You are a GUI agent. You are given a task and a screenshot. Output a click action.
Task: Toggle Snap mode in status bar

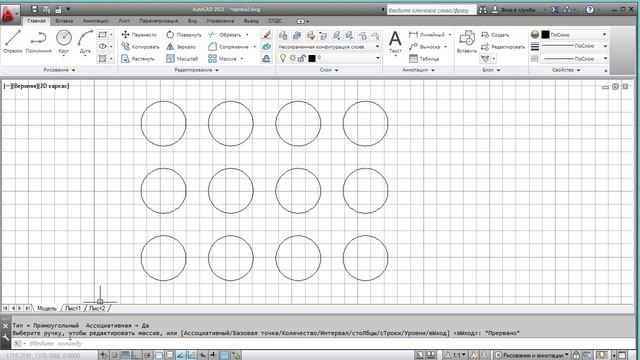coord(115,356)
